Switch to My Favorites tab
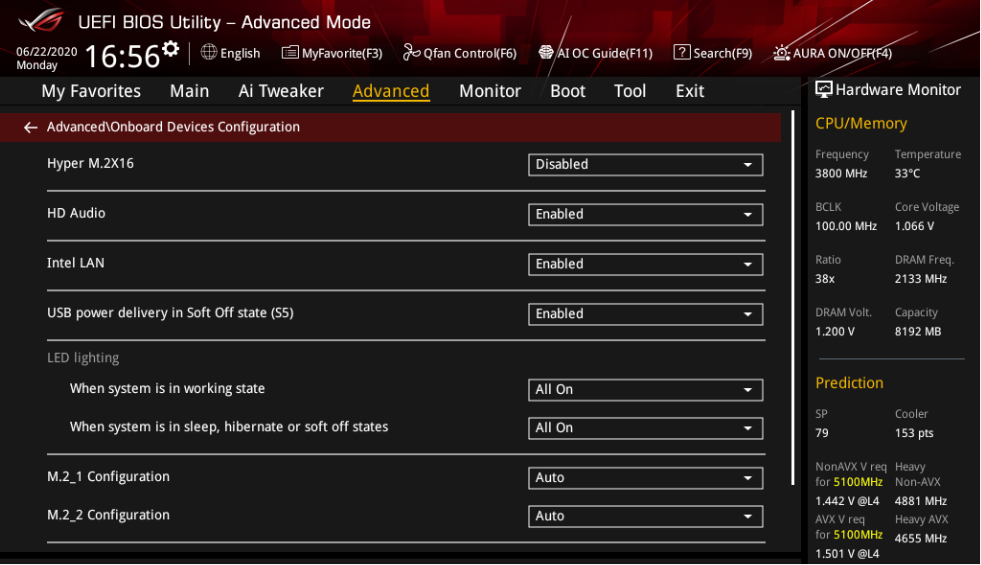This screenshot has width=981, height=565. pyautogui.click(x=91, y=91)
